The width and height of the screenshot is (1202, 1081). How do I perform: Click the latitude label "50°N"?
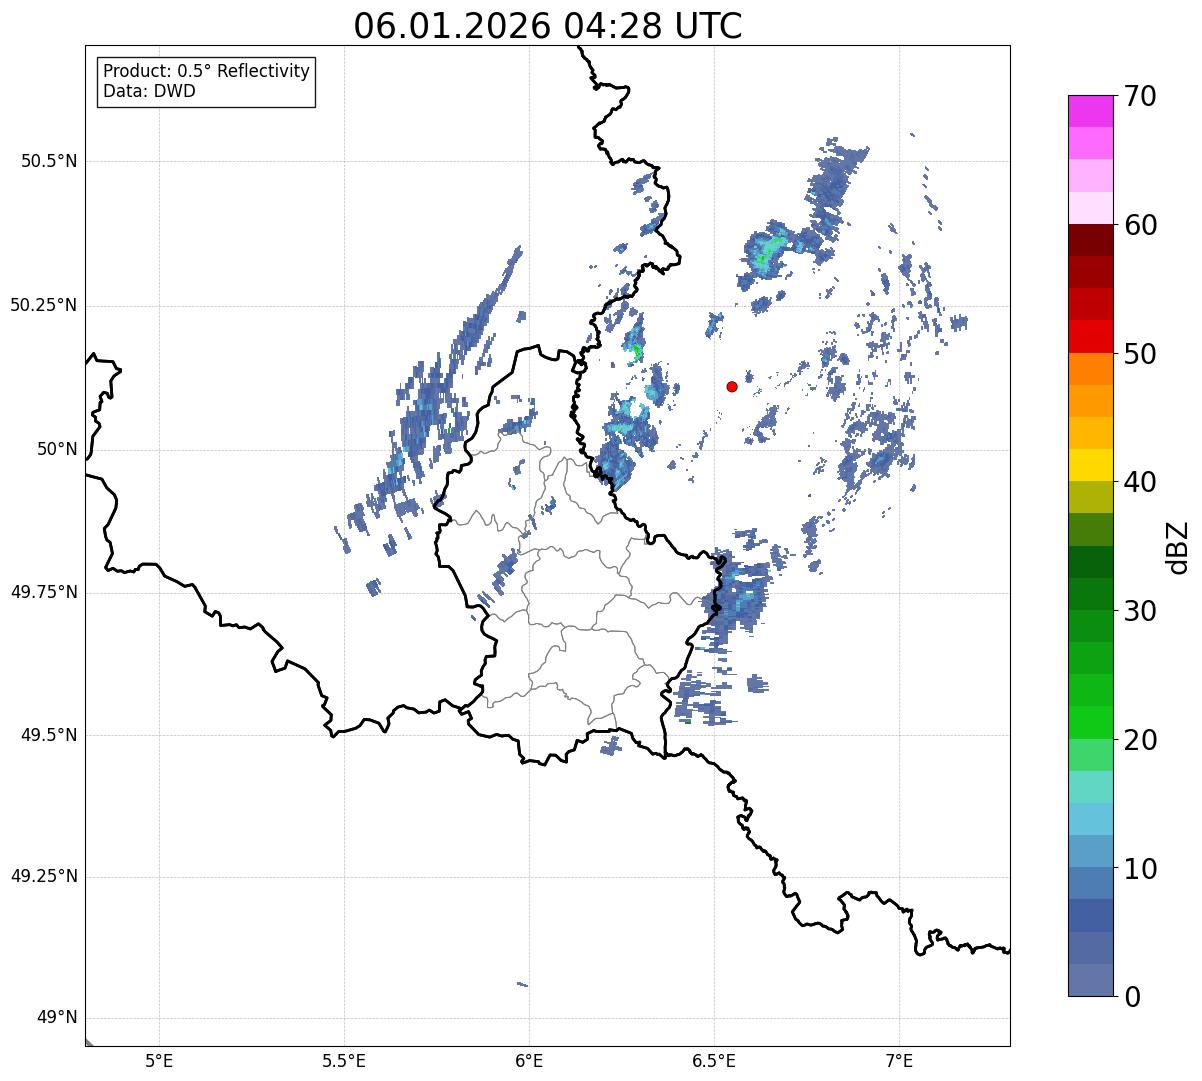pos(57,449)
